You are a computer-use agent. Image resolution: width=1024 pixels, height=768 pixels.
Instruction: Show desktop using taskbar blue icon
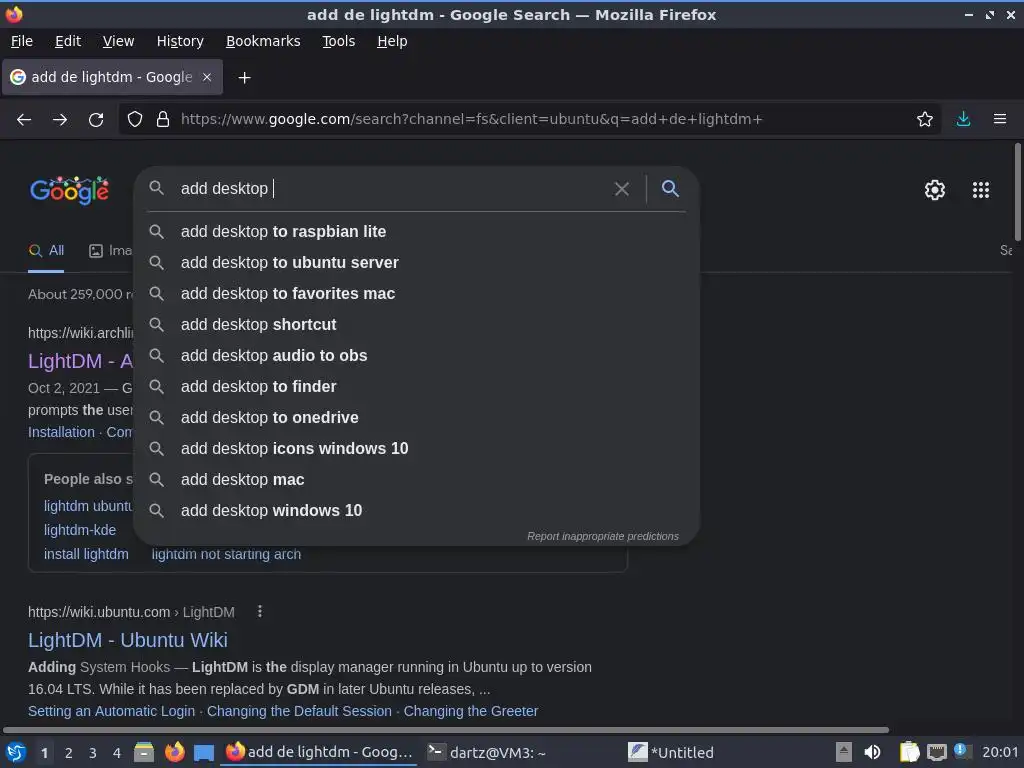click(x=204, y=753)
